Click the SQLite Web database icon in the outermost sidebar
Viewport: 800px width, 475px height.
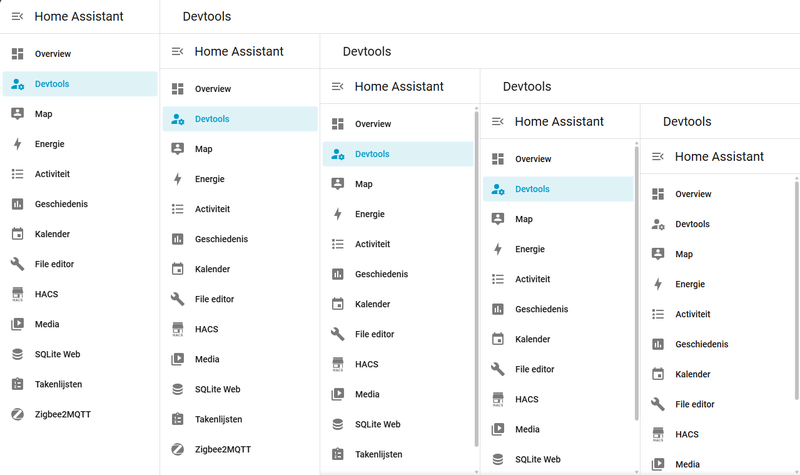(x=17, y=354)
